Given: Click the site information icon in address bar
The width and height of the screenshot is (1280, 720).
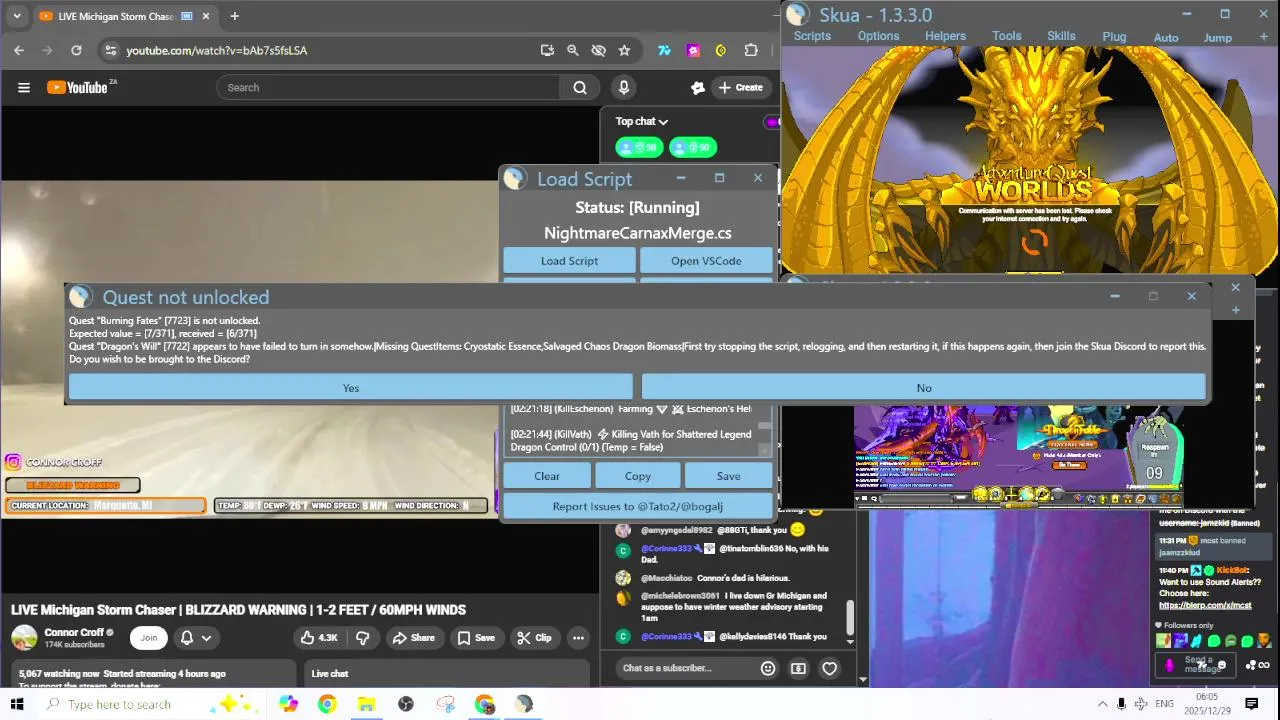Looking at the screenshot, I should click(x=110, y=50).
